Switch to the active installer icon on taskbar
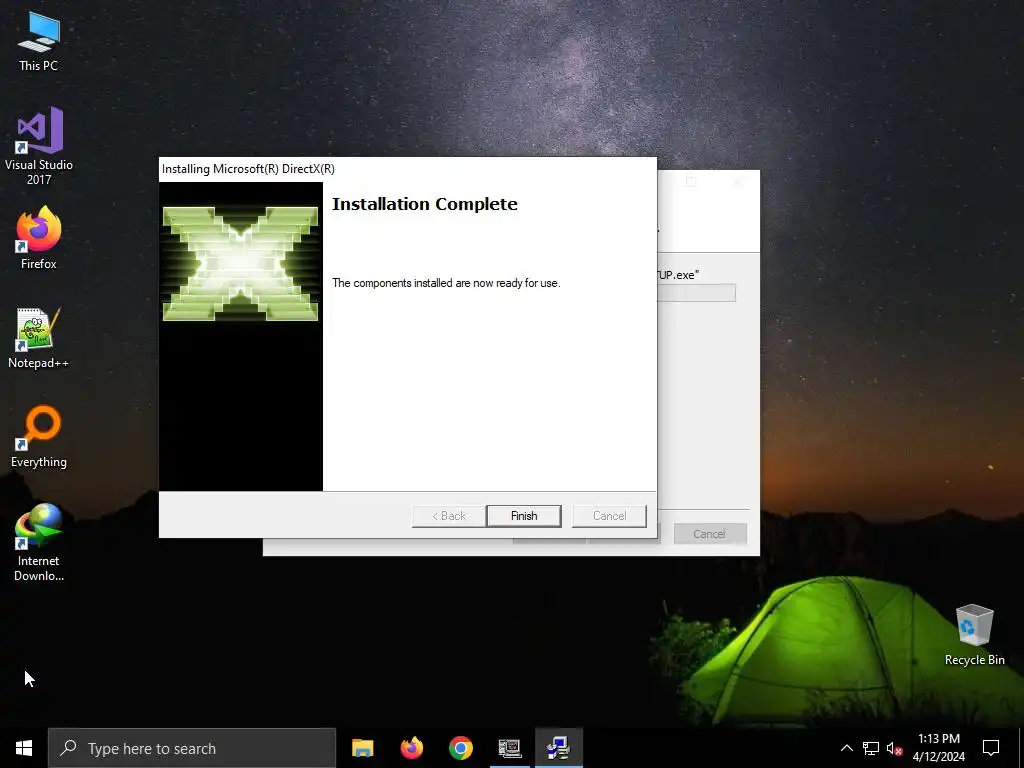The image size is (1024, 768). [x=558, y=748]
